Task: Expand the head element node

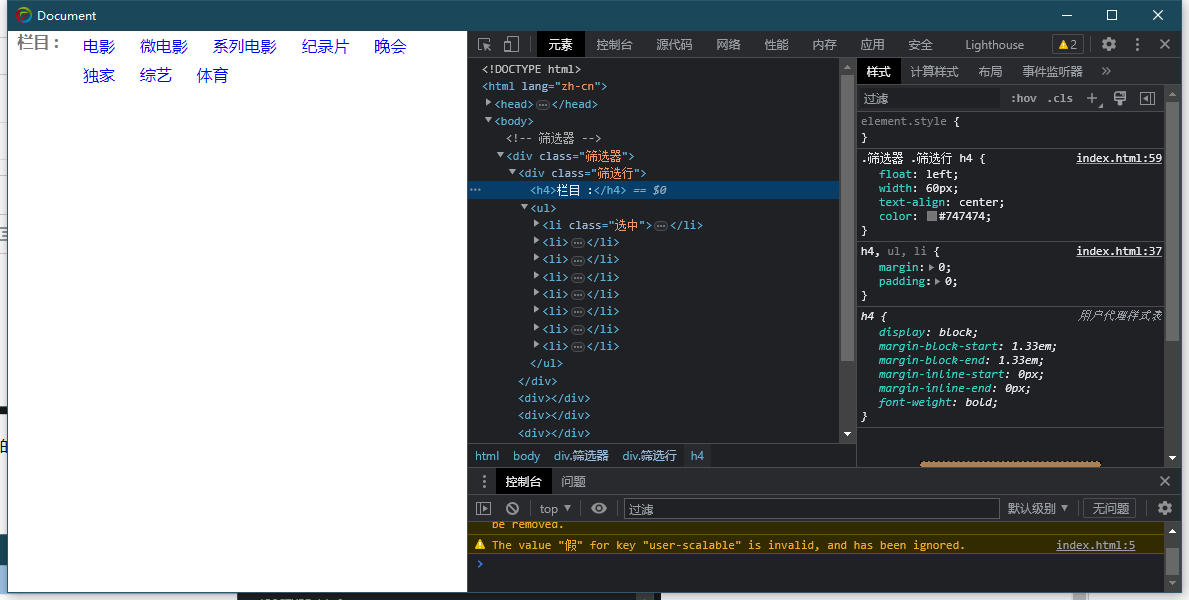Action: pos(488,103)
